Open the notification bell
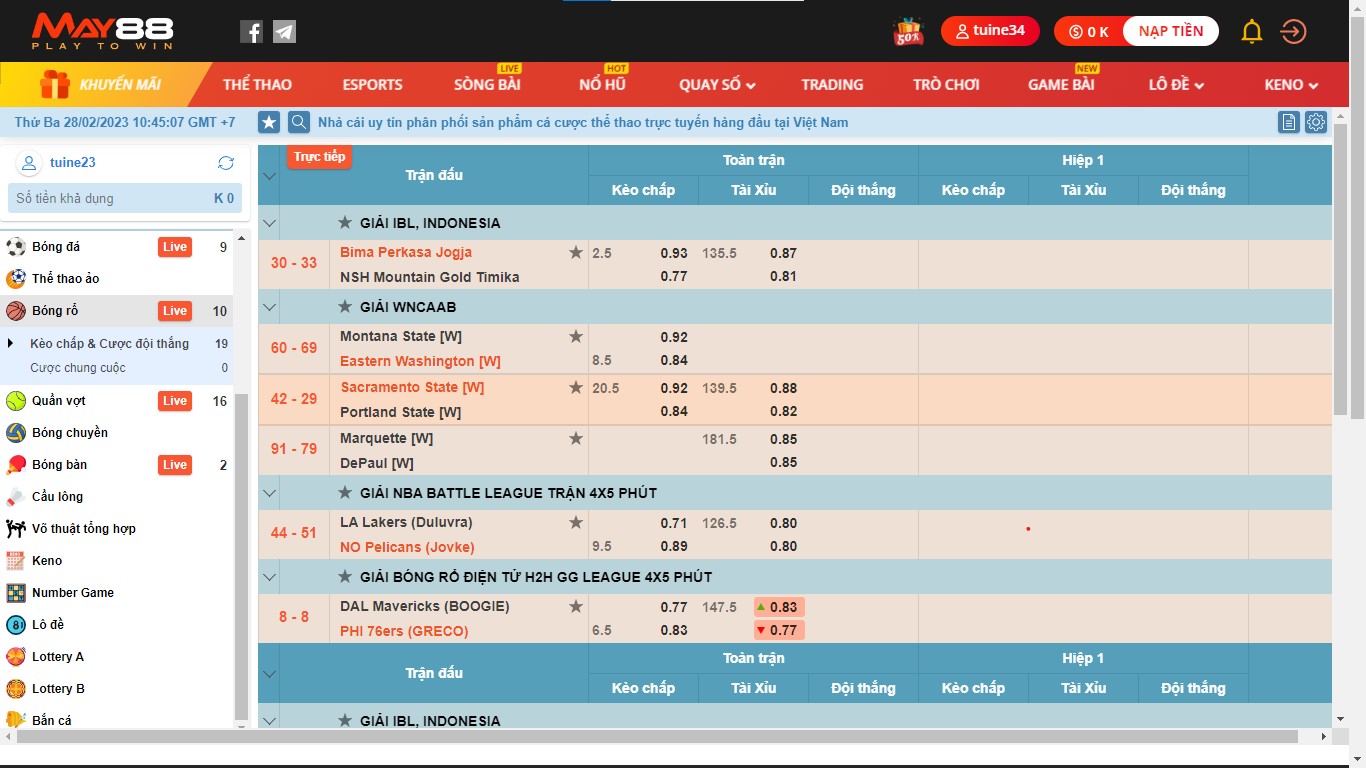This screenshot has height=768, width=1366. [x=1252, y=31]
